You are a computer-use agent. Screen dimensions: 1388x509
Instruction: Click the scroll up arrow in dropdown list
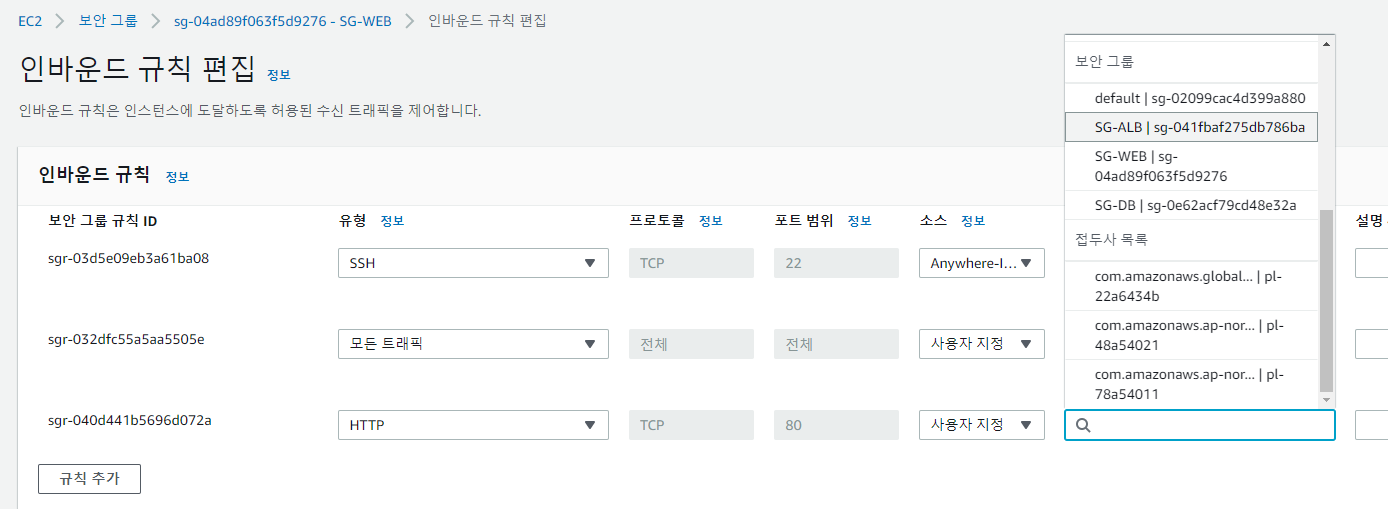tap(1327, 43)
